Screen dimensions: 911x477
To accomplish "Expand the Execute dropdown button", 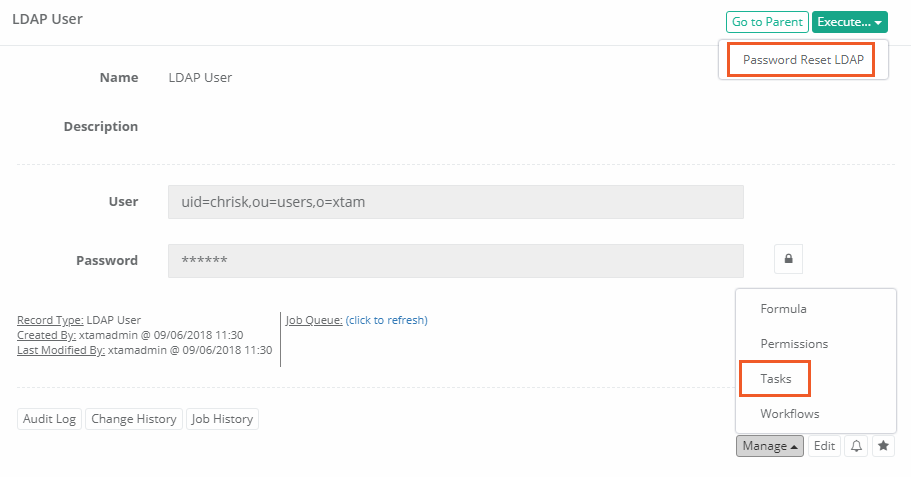I will (x=849, y=22).
